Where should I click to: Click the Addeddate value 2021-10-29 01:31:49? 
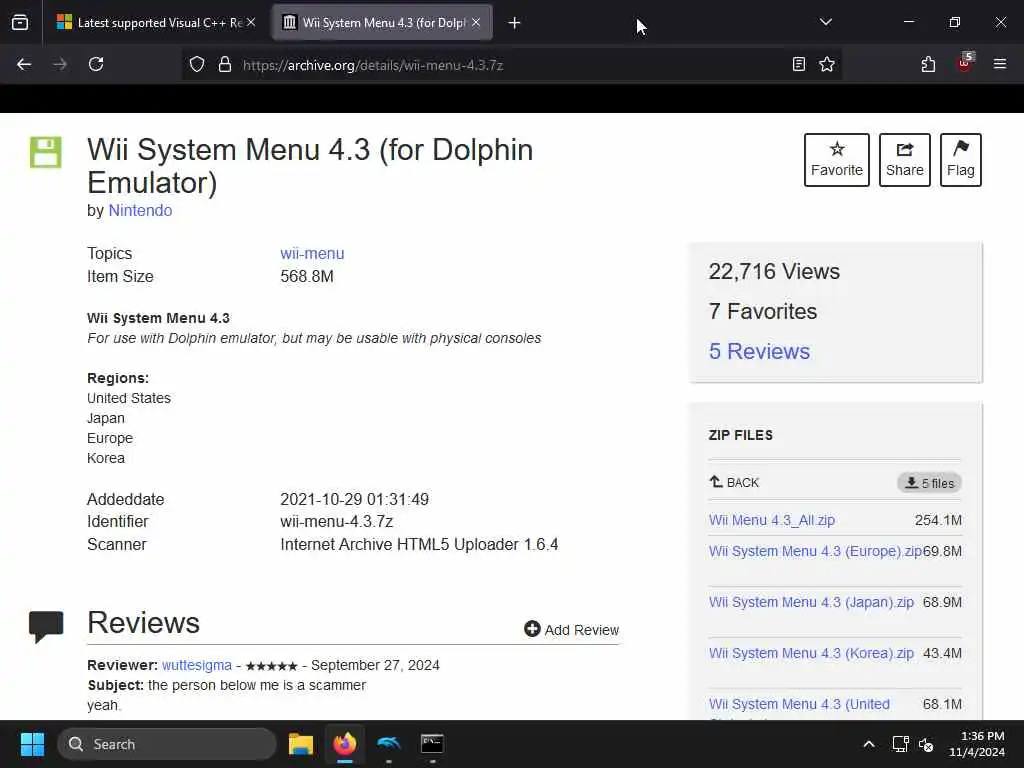pos(355,500)
